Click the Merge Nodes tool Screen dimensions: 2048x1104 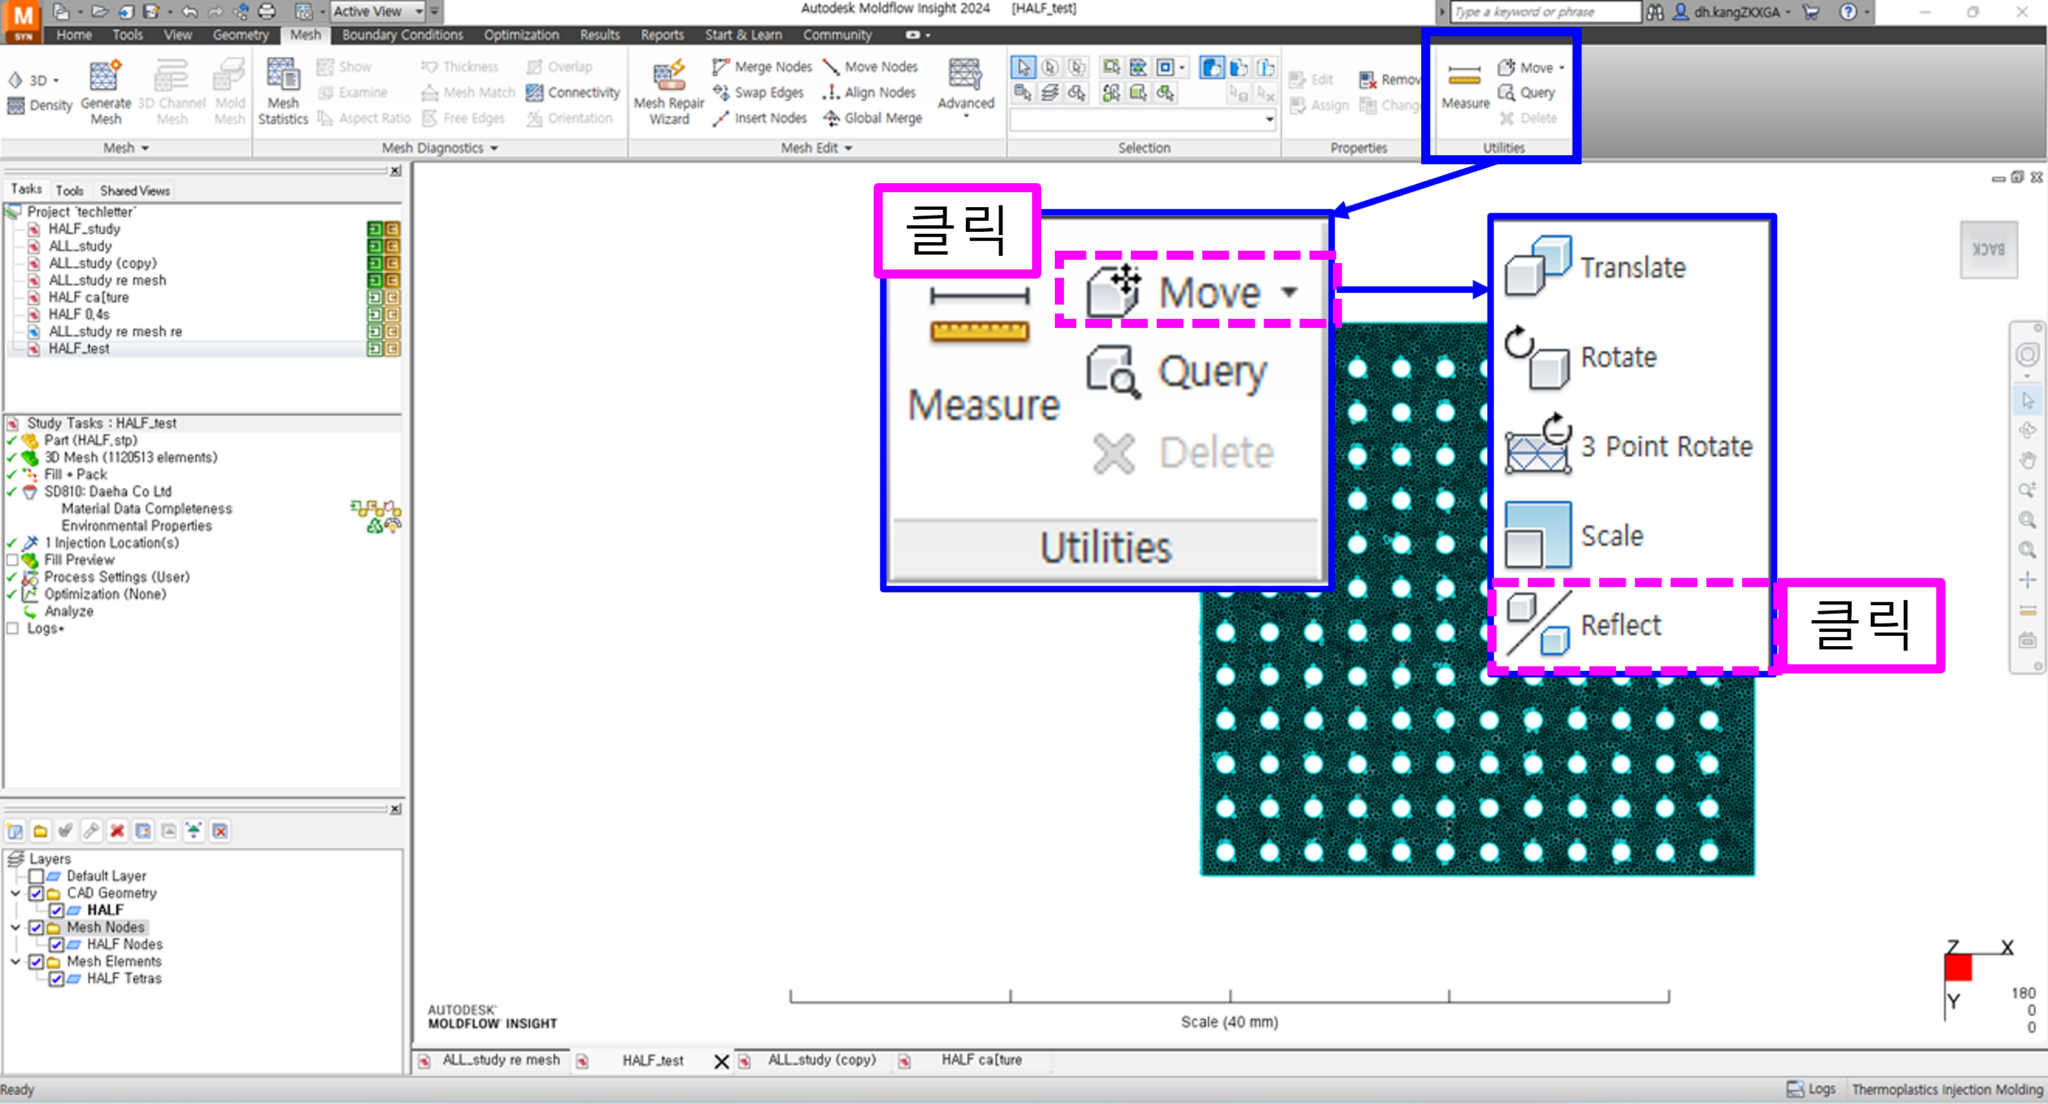coord(762,67)
